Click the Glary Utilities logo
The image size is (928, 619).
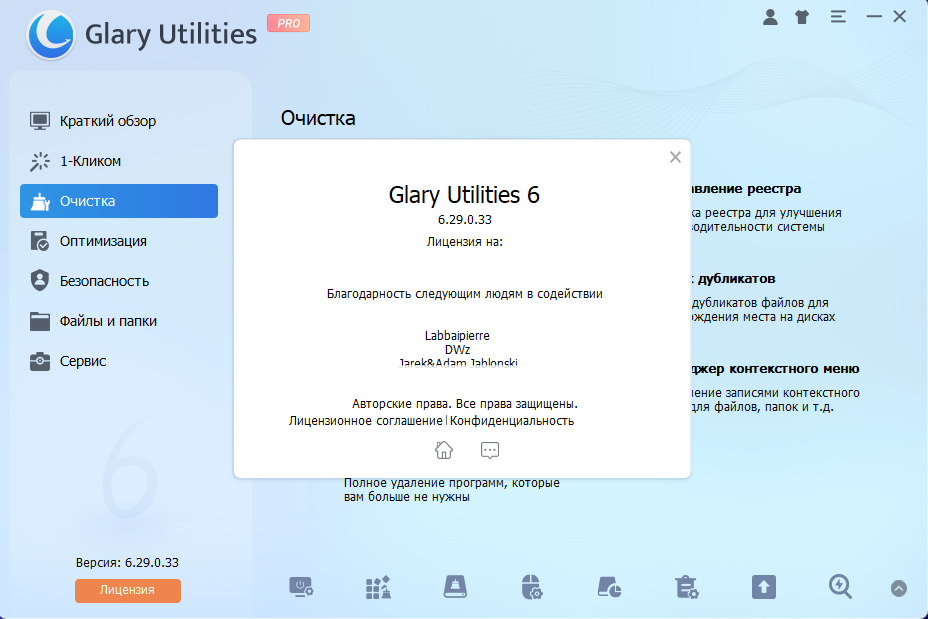[51, 34]
